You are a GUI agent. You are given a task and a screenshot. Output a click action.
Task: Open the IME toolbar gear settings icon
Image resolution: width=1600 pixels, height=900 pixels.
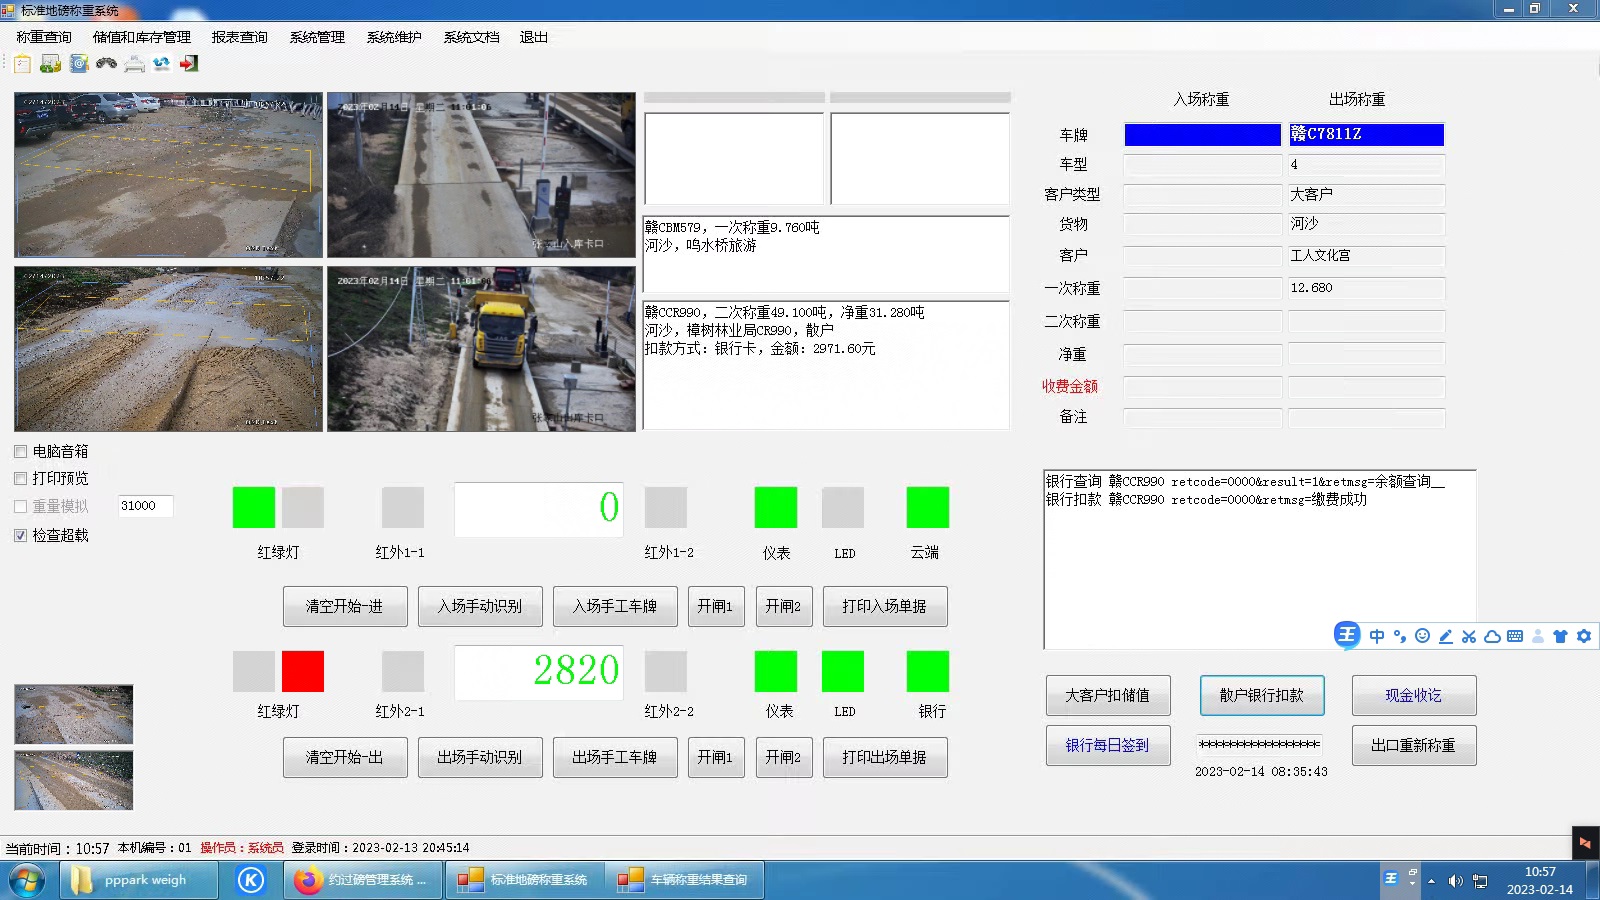coord(1584,636)
